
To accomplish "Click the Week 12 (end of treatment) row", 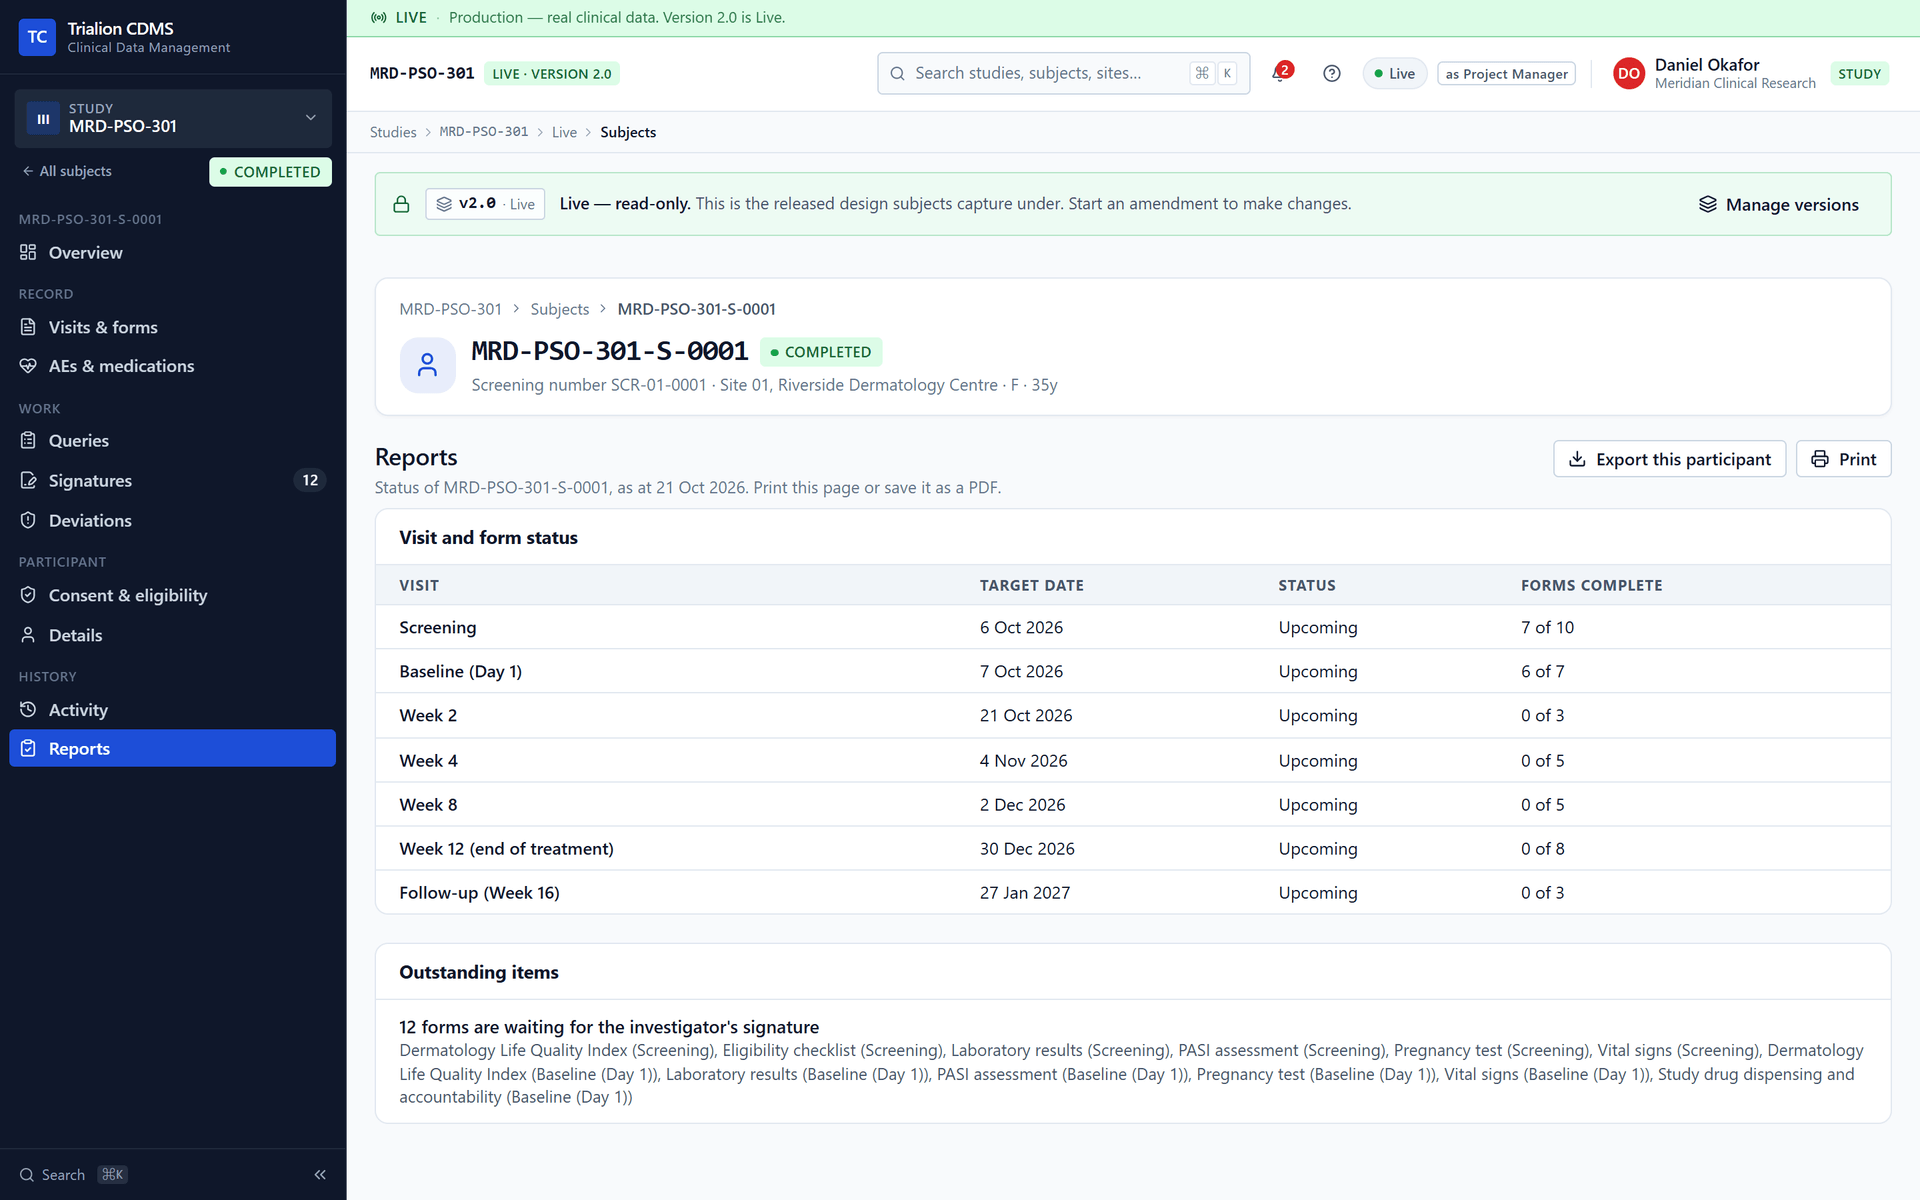I will point(1133,849).
